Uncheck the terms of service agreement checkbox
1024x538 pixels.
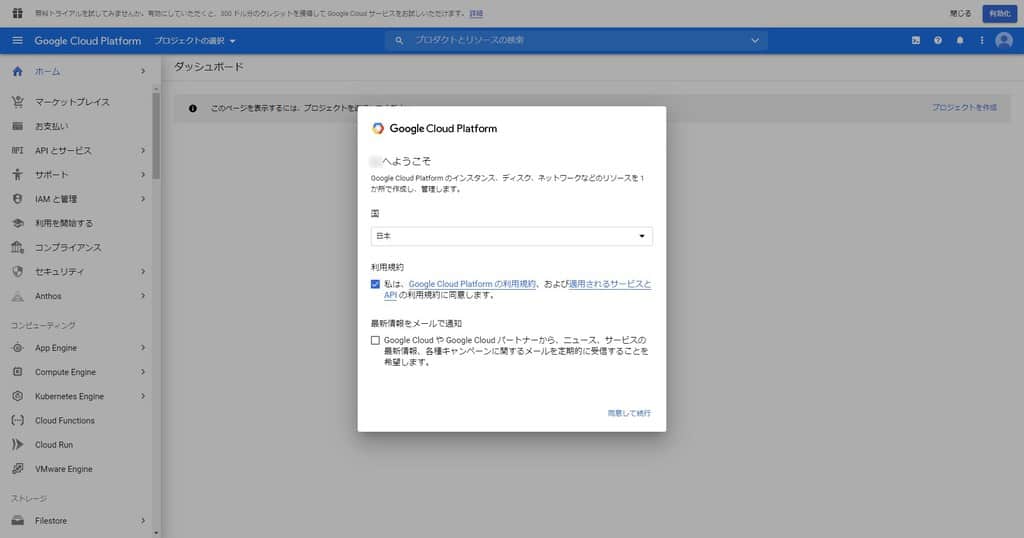pos(375,284)
